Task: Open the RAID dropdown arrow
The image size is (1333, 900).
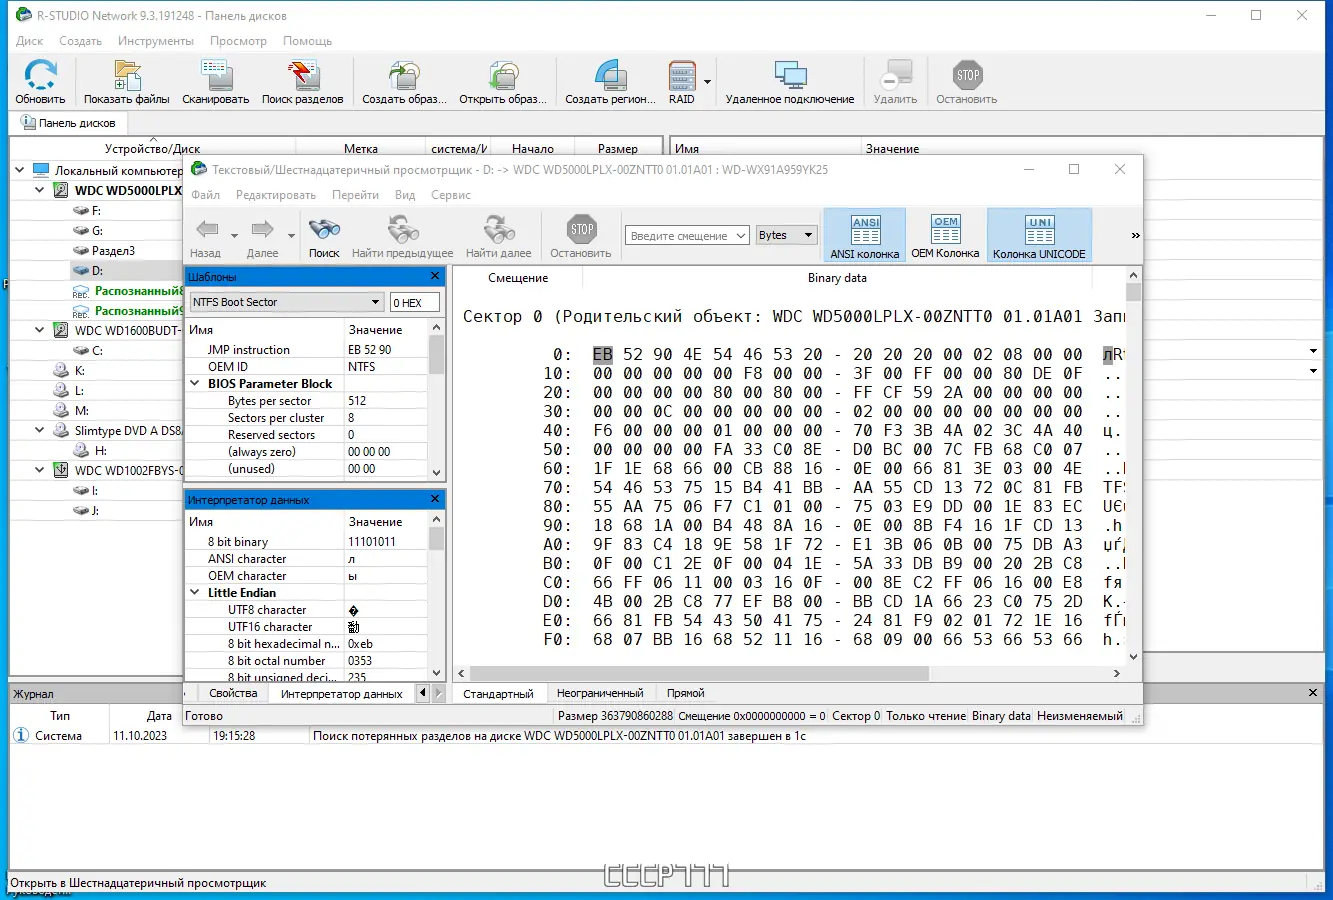Action: (707, 82)
